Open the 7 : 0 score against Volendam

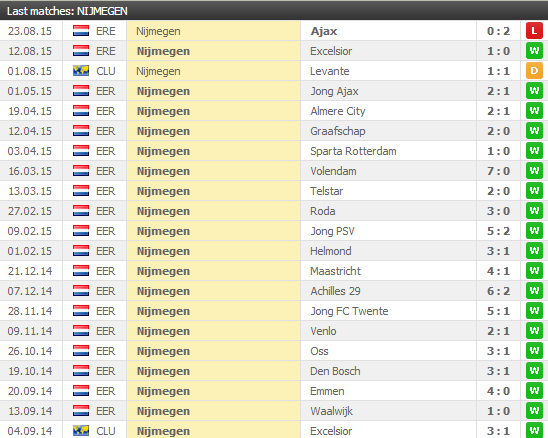point(498,171)
